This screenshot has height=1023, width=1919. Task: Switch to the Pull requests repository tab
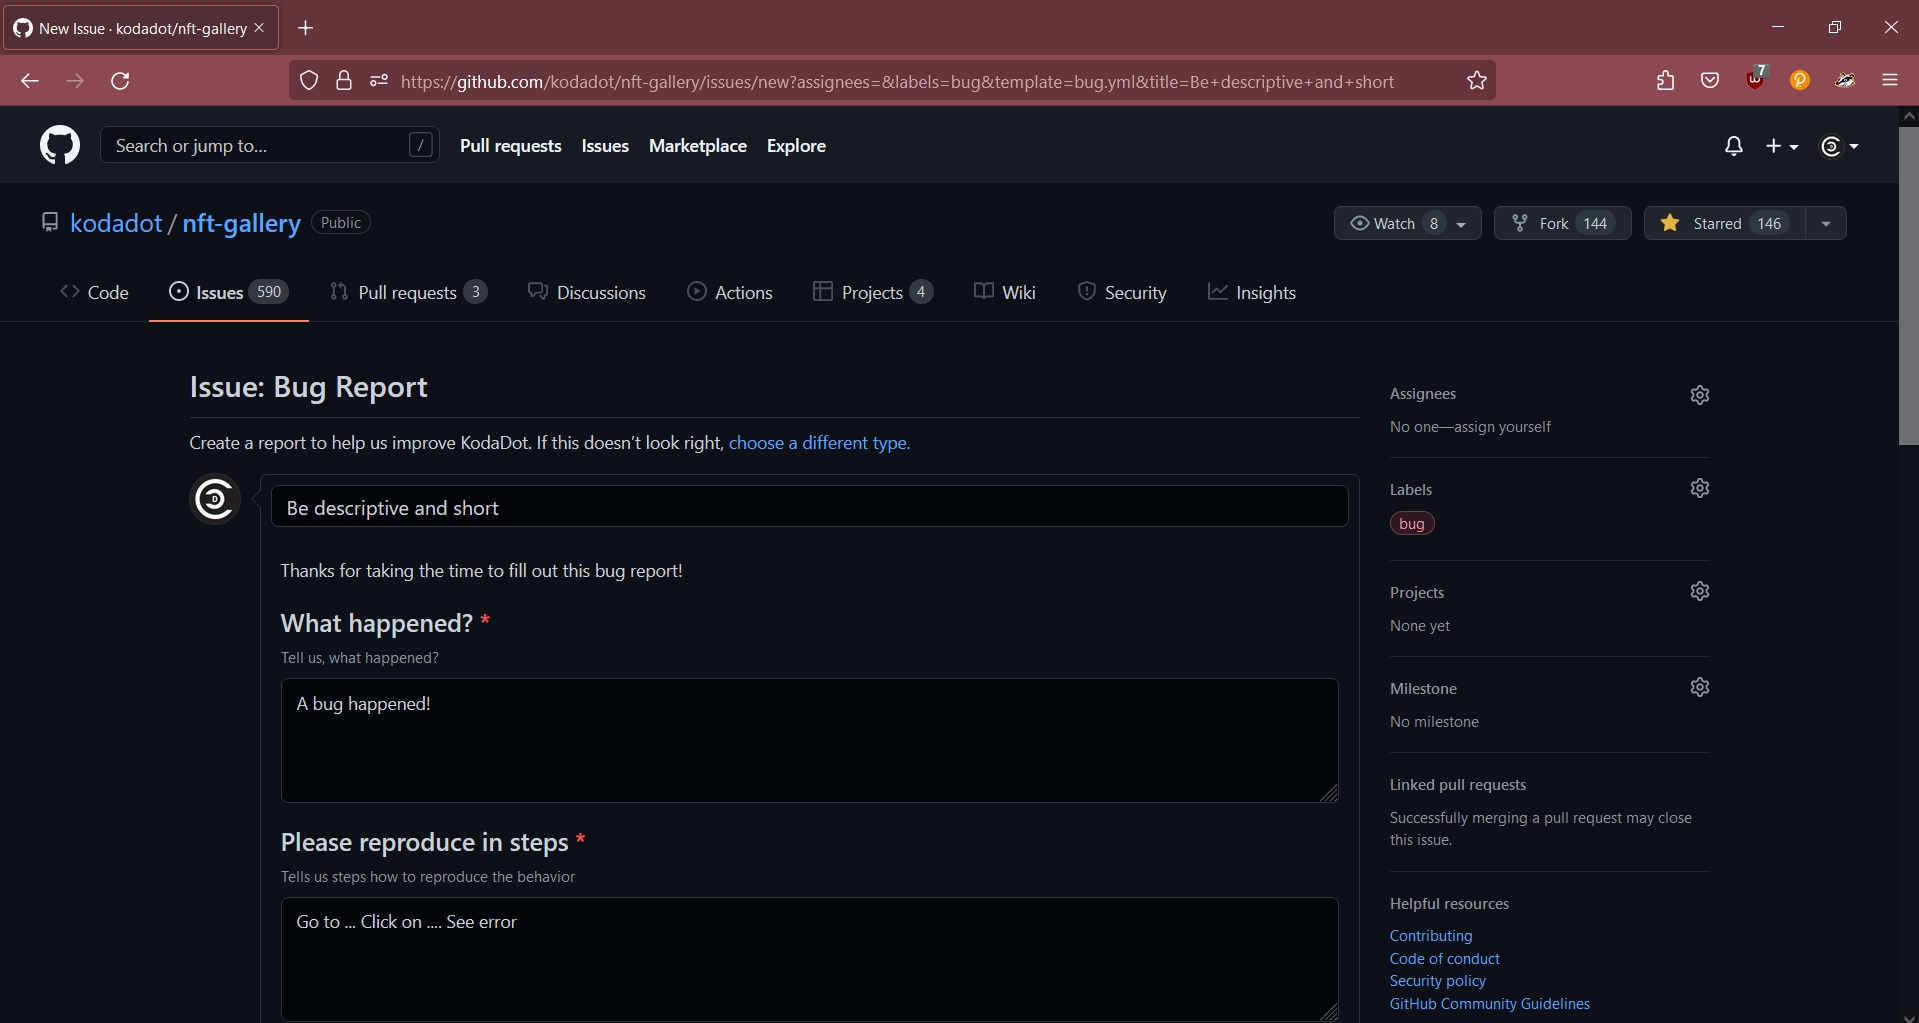[408, 292]
